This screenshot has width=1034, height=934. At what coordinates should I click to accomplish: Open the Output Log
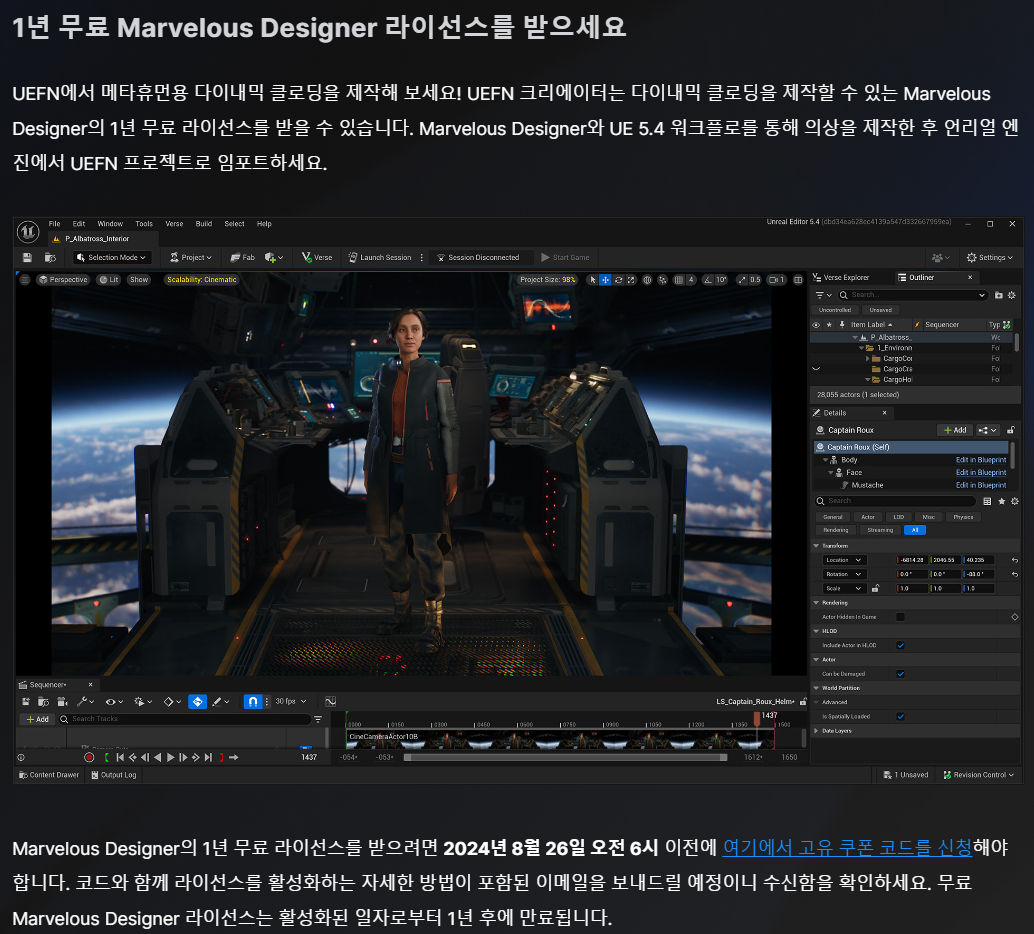point(113,774)
